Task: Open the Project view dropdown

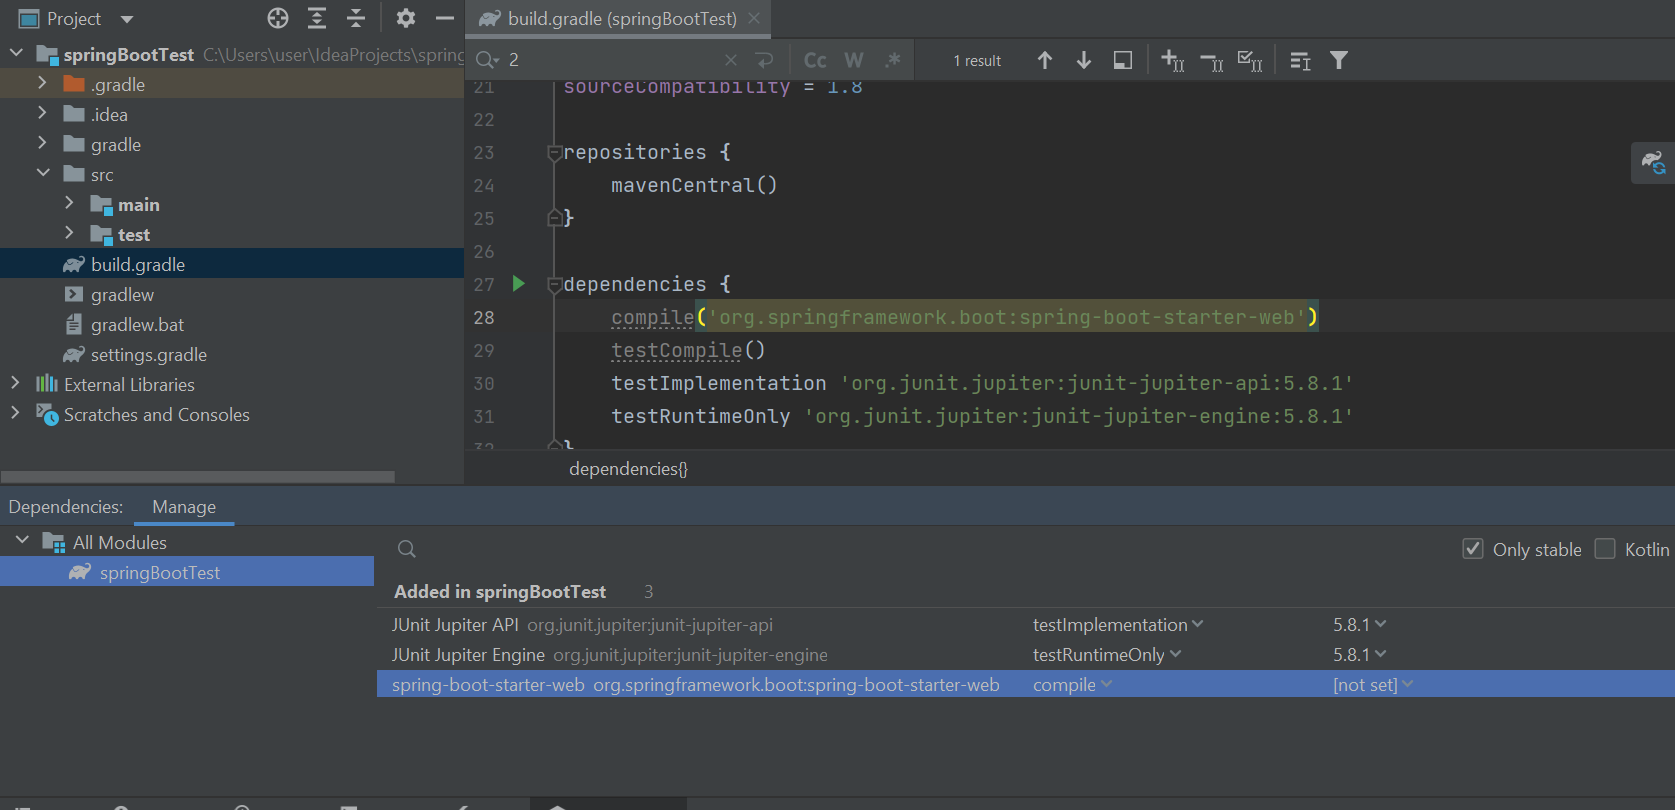Action: pos(127,19)
